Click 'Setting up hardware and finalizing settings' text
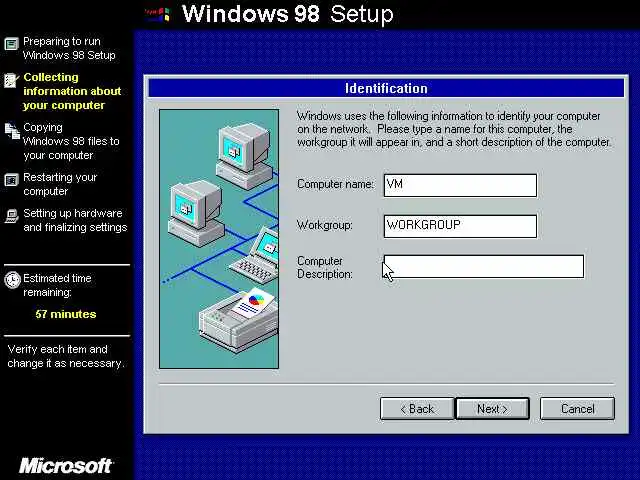 point(75,220)
